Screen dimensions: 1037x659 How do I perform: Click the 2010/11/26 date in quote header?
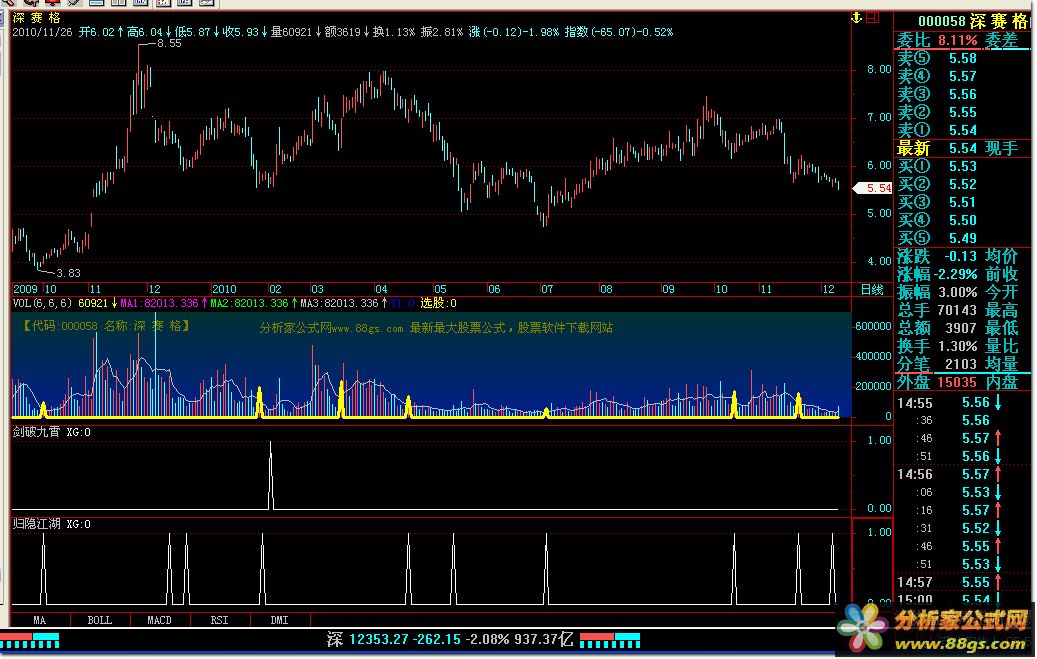tap(42, 32)
